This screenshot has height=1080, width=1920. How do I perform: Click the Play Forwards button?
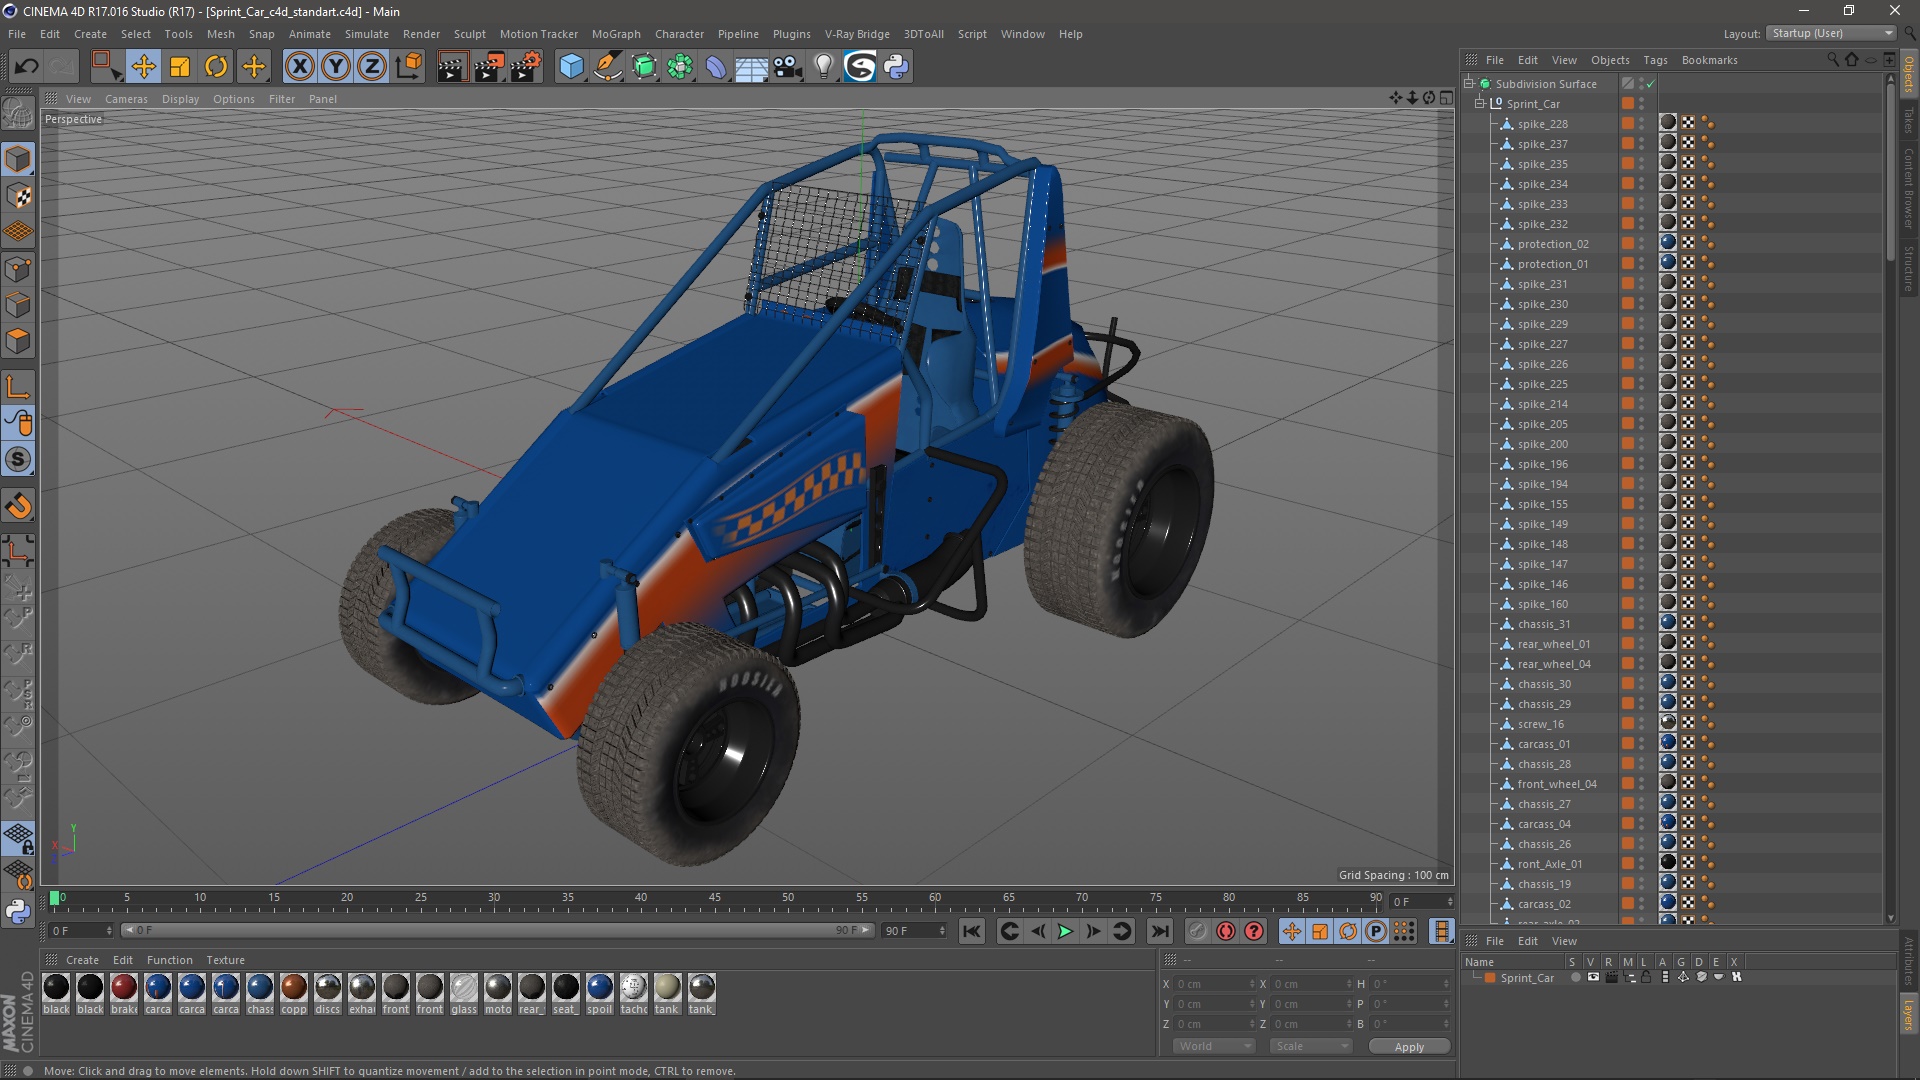coord(1066,931)
